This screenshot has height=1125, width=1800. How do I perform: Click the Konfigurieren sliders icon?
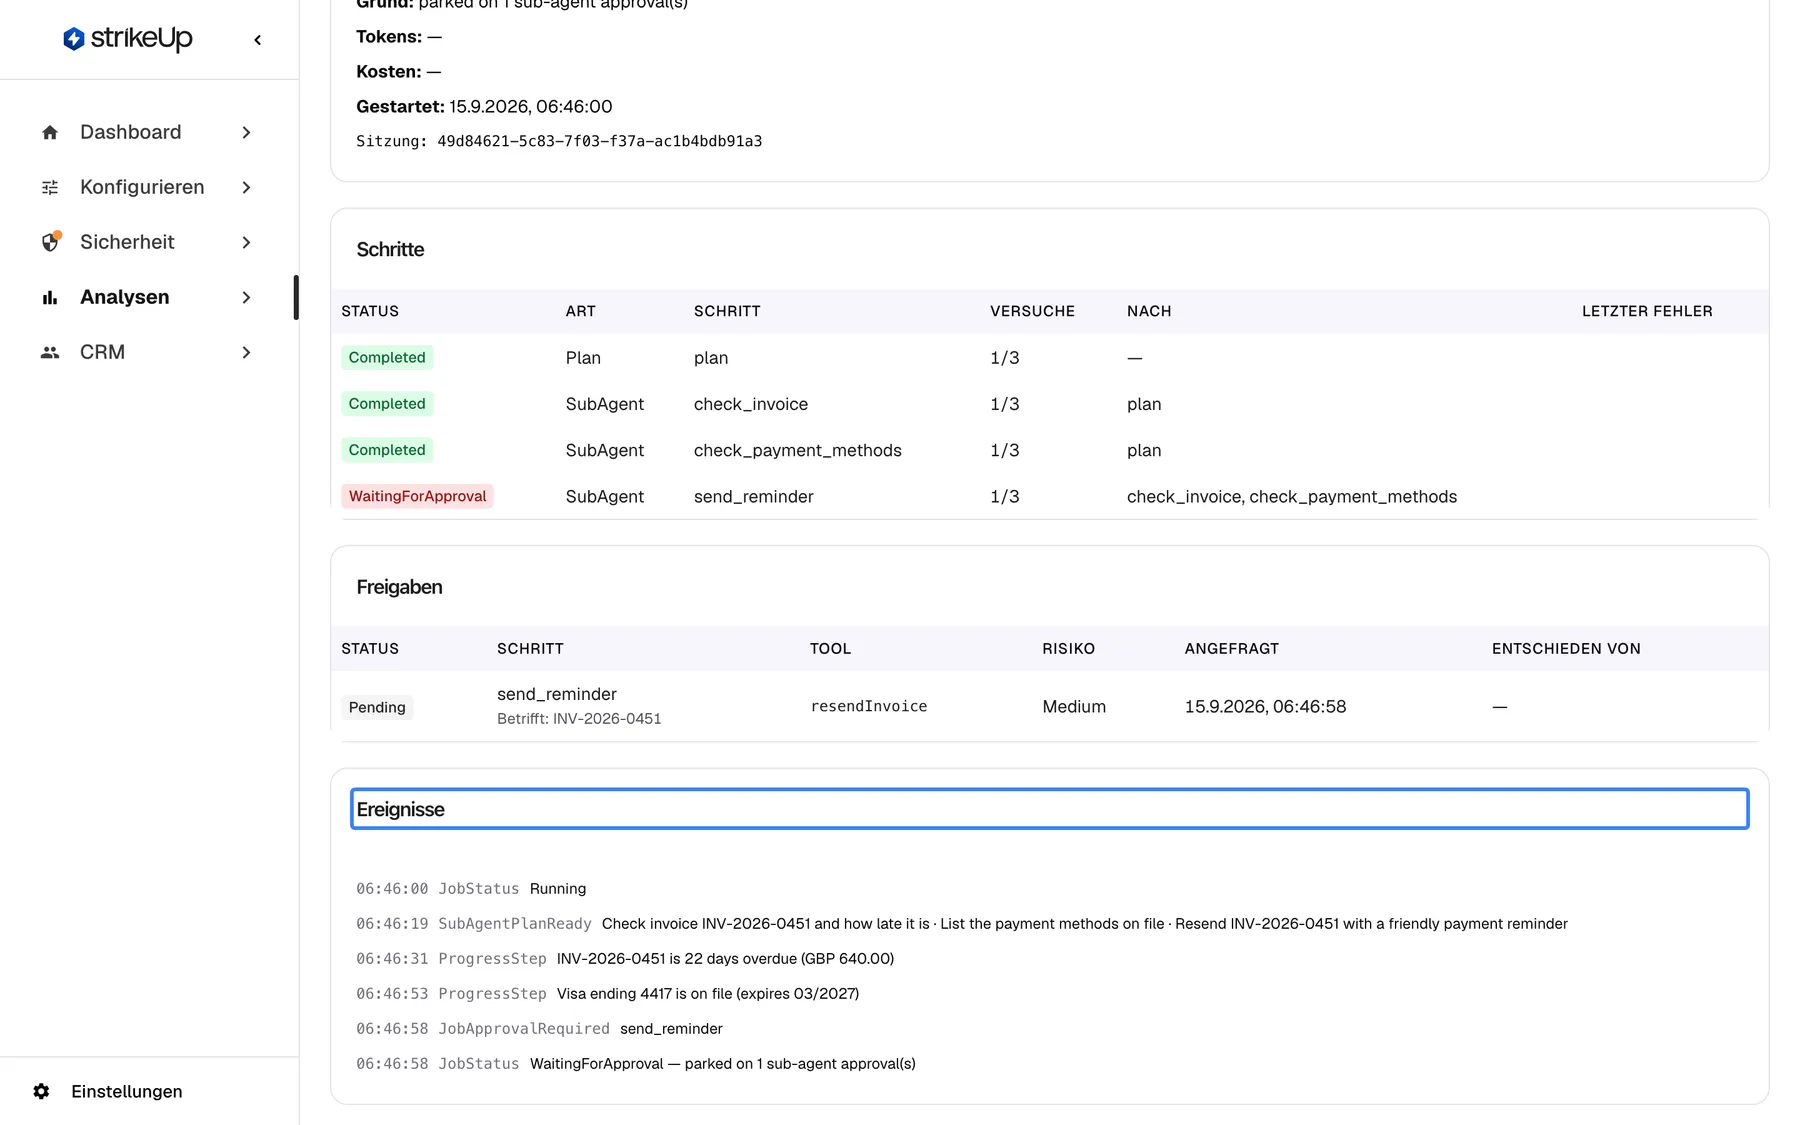pyautogui.click(x=50, y=187)
